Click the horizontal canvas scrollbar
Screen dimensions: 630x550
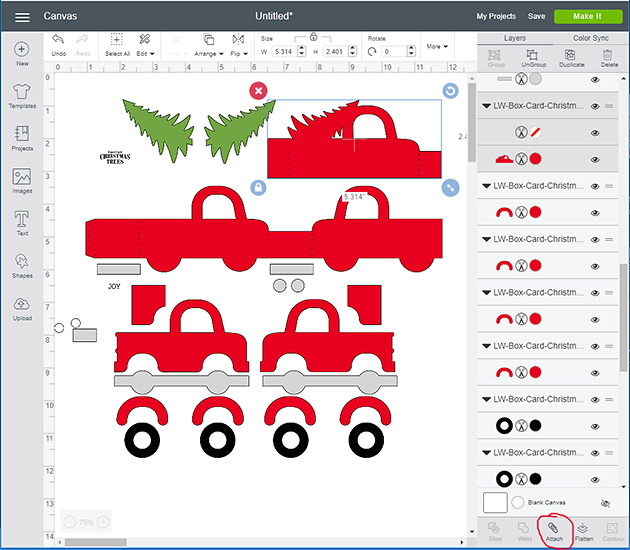point(96,542)
